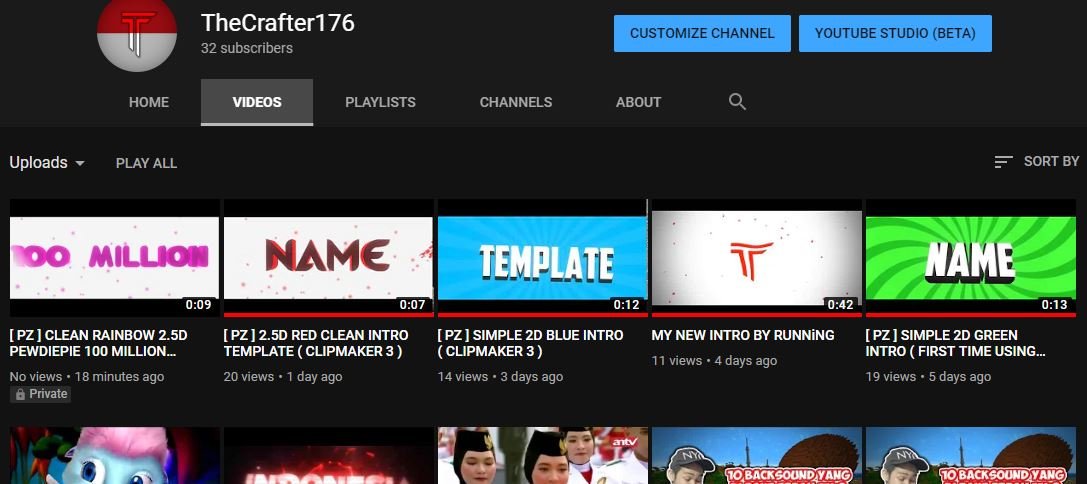Open the blue cartoon character thumbnail
Image resolution: width=1087 pixels, height=484 pixels.
[114, 456]
